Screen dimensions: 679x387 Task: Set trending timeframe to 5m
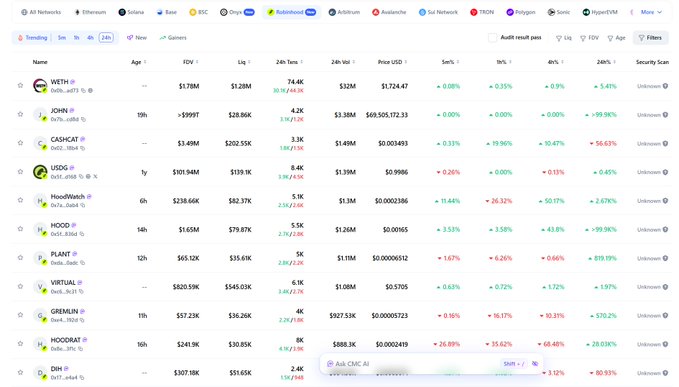pyautogui.click(x=62, y=38)
